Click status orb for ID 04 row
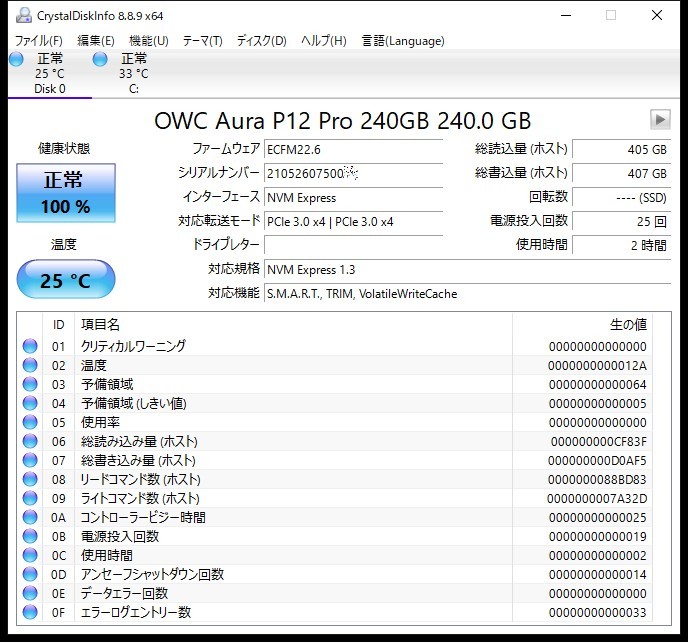Image resolution: width=688 pixels, height=642 pixels. [x=30, y=403]
